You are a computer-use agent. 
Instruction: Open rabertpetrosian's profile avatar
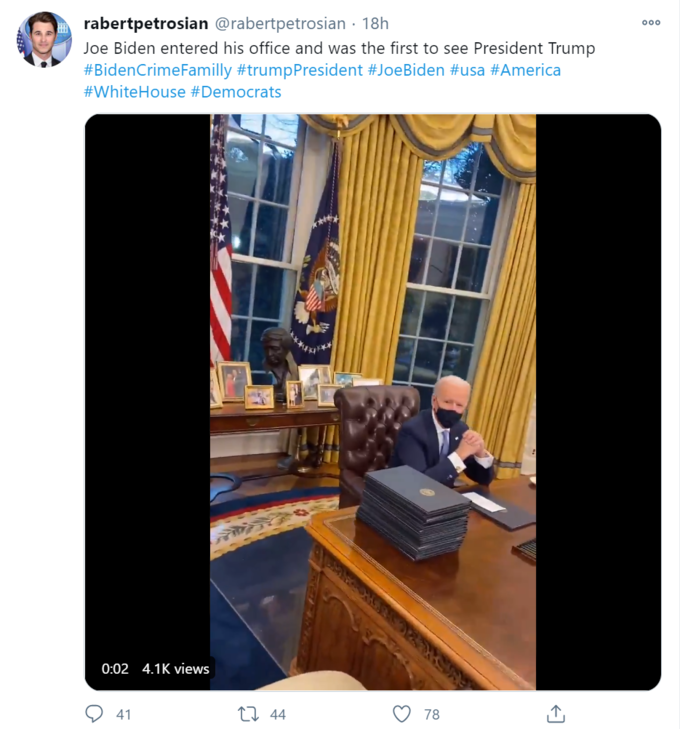[44, 39]
